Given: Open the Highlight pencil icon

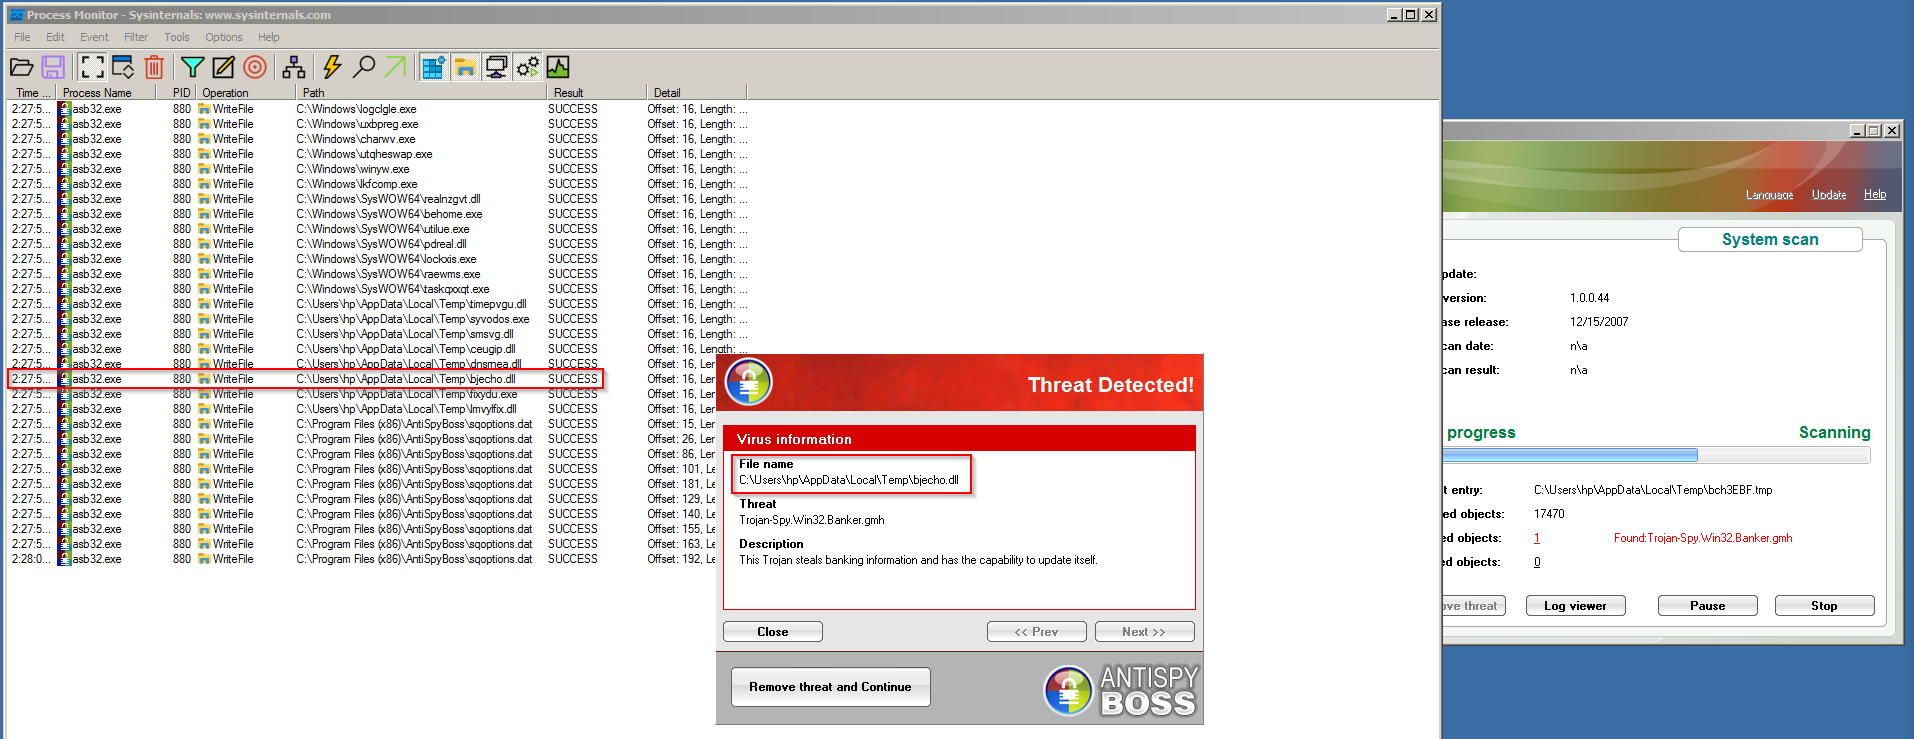Looking at the screenshot, I should [x=224, y=67].
